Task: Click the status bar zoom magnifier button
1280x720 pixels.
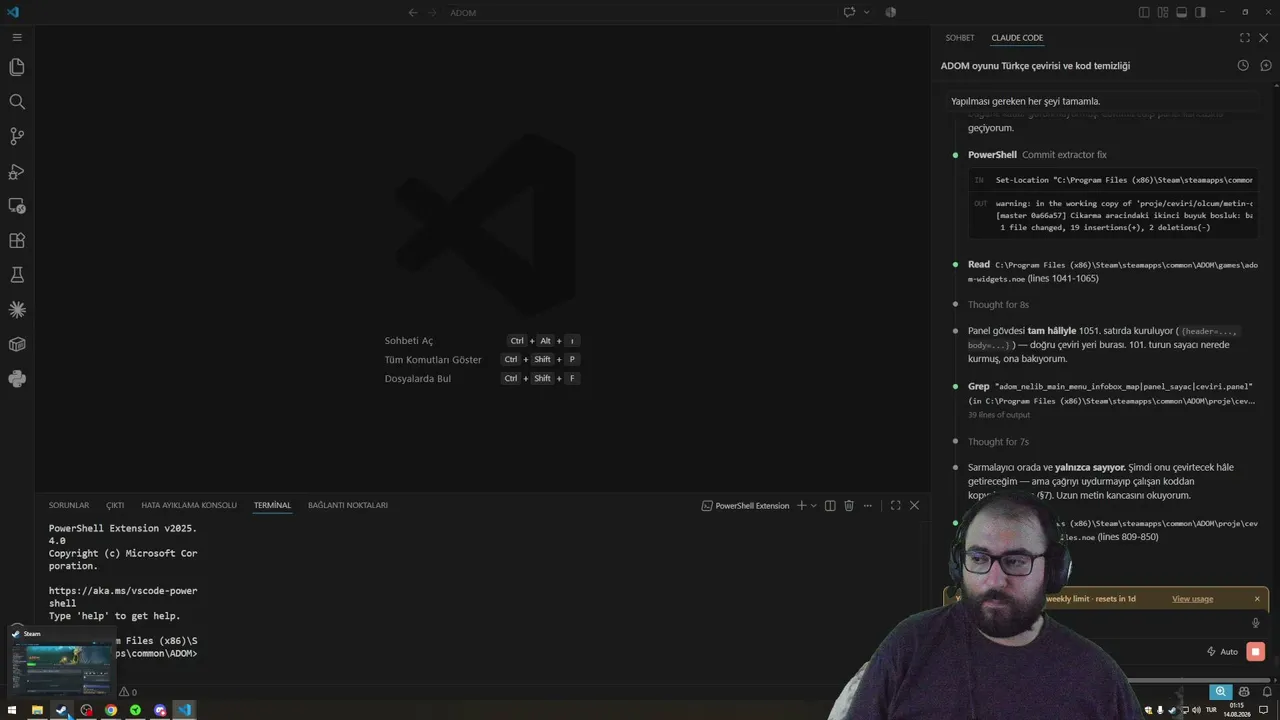Action: (1220, 692)
